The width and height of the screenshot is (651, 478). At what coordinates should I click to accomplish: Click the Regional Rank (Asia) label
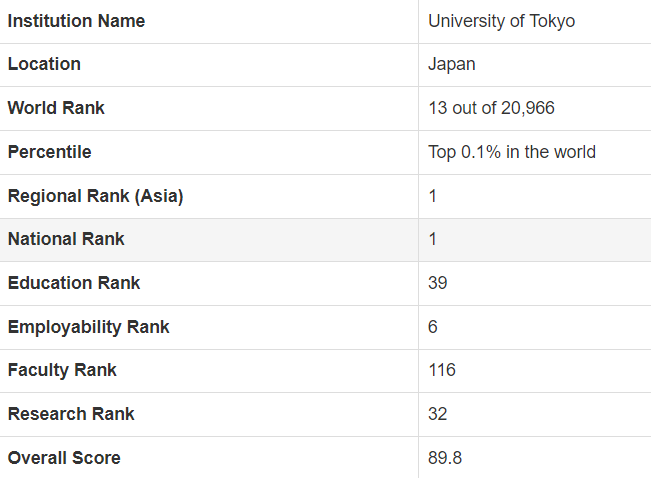point(95,196)
